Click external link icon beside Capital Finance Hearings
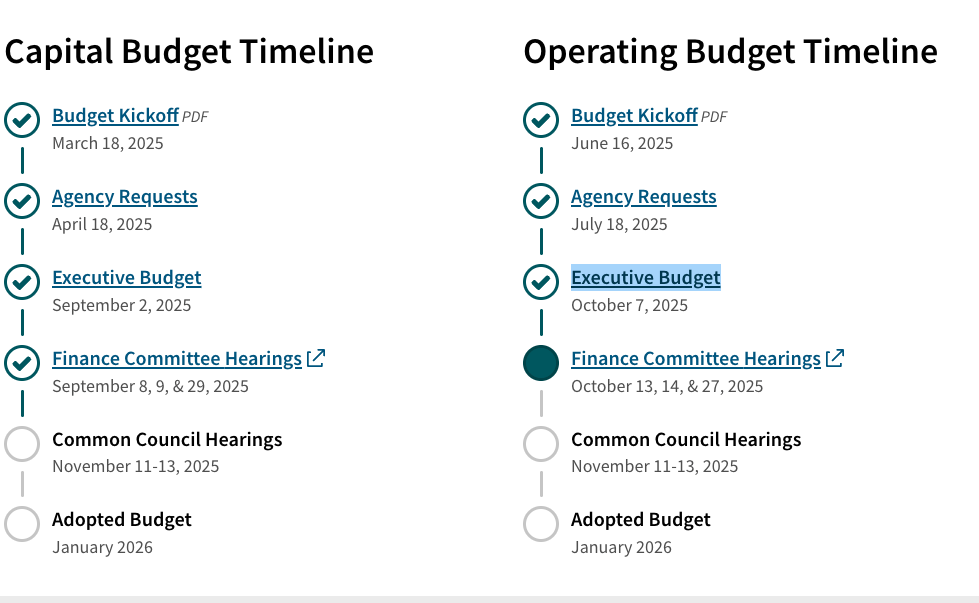This screenshot has width=979, height=603. pyautogui.click(x=316, y=358)
